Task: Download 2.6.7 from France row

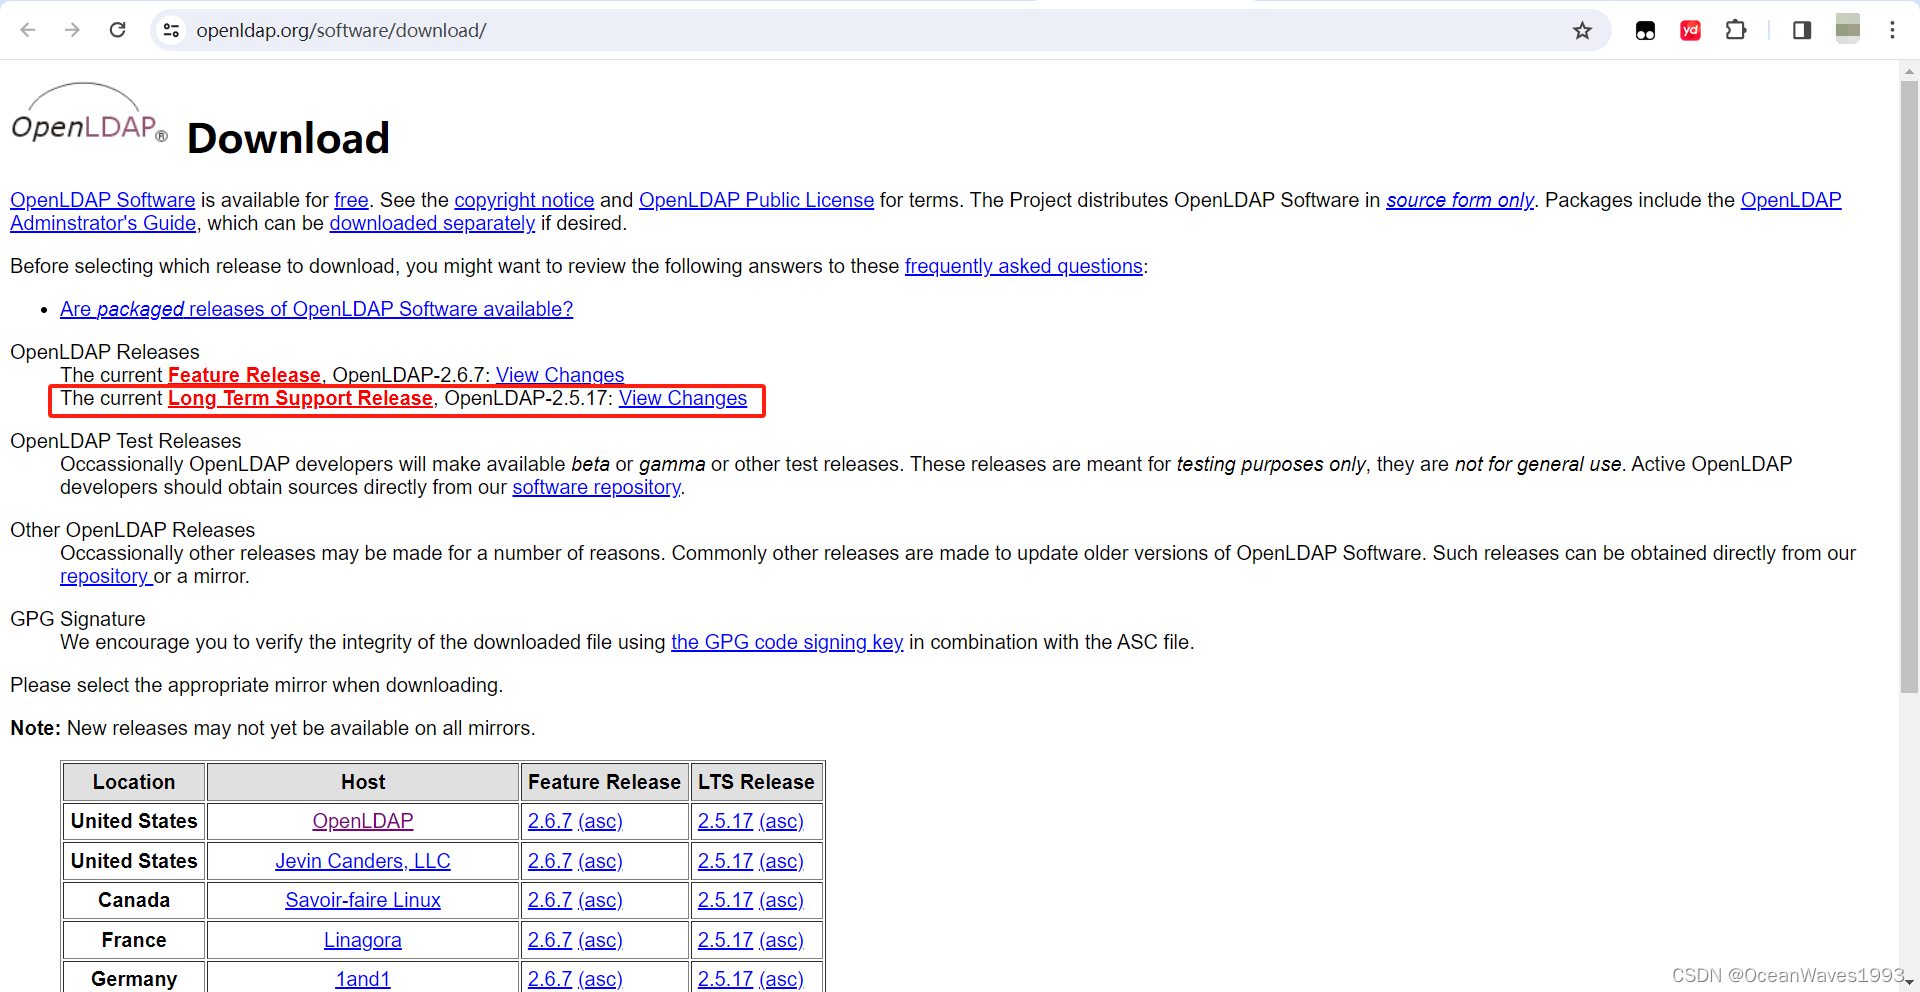Action: click(550, 940)
